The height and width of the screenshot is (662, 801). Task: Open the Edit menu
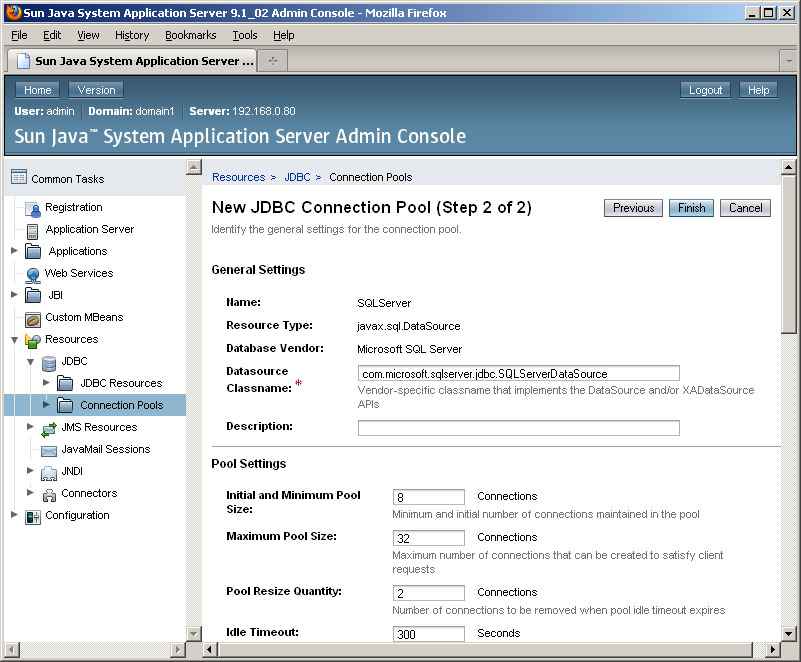(x=52, y=35)
